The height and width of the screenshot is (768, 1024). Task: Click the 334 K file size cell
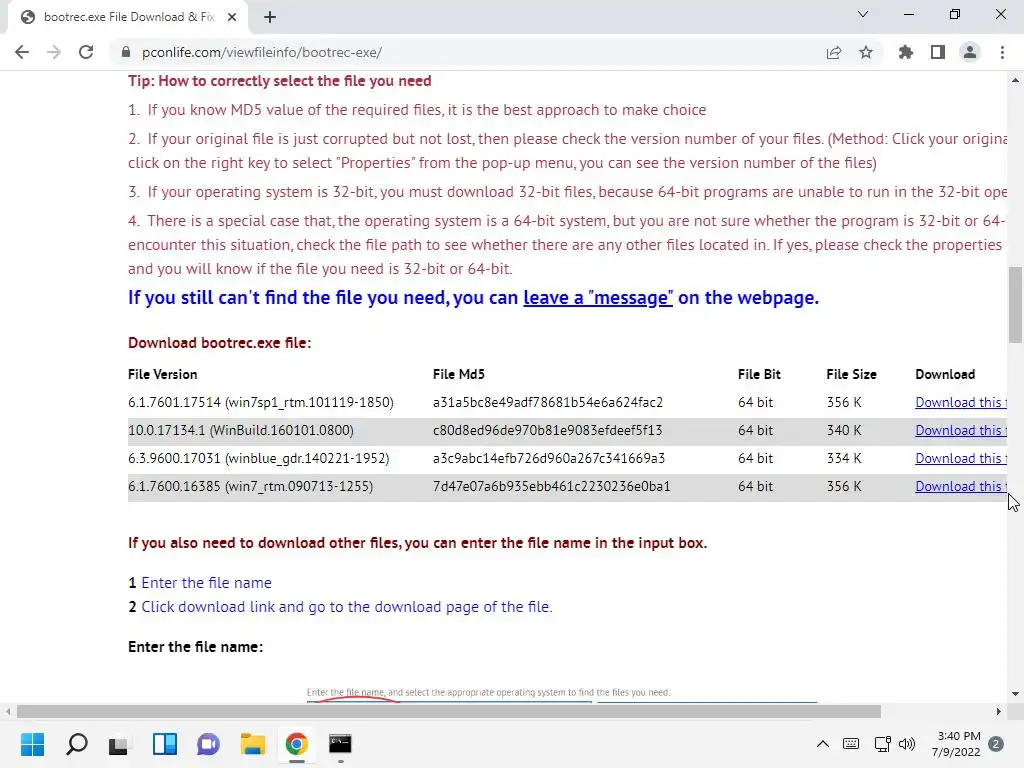(x=844, y=458)
